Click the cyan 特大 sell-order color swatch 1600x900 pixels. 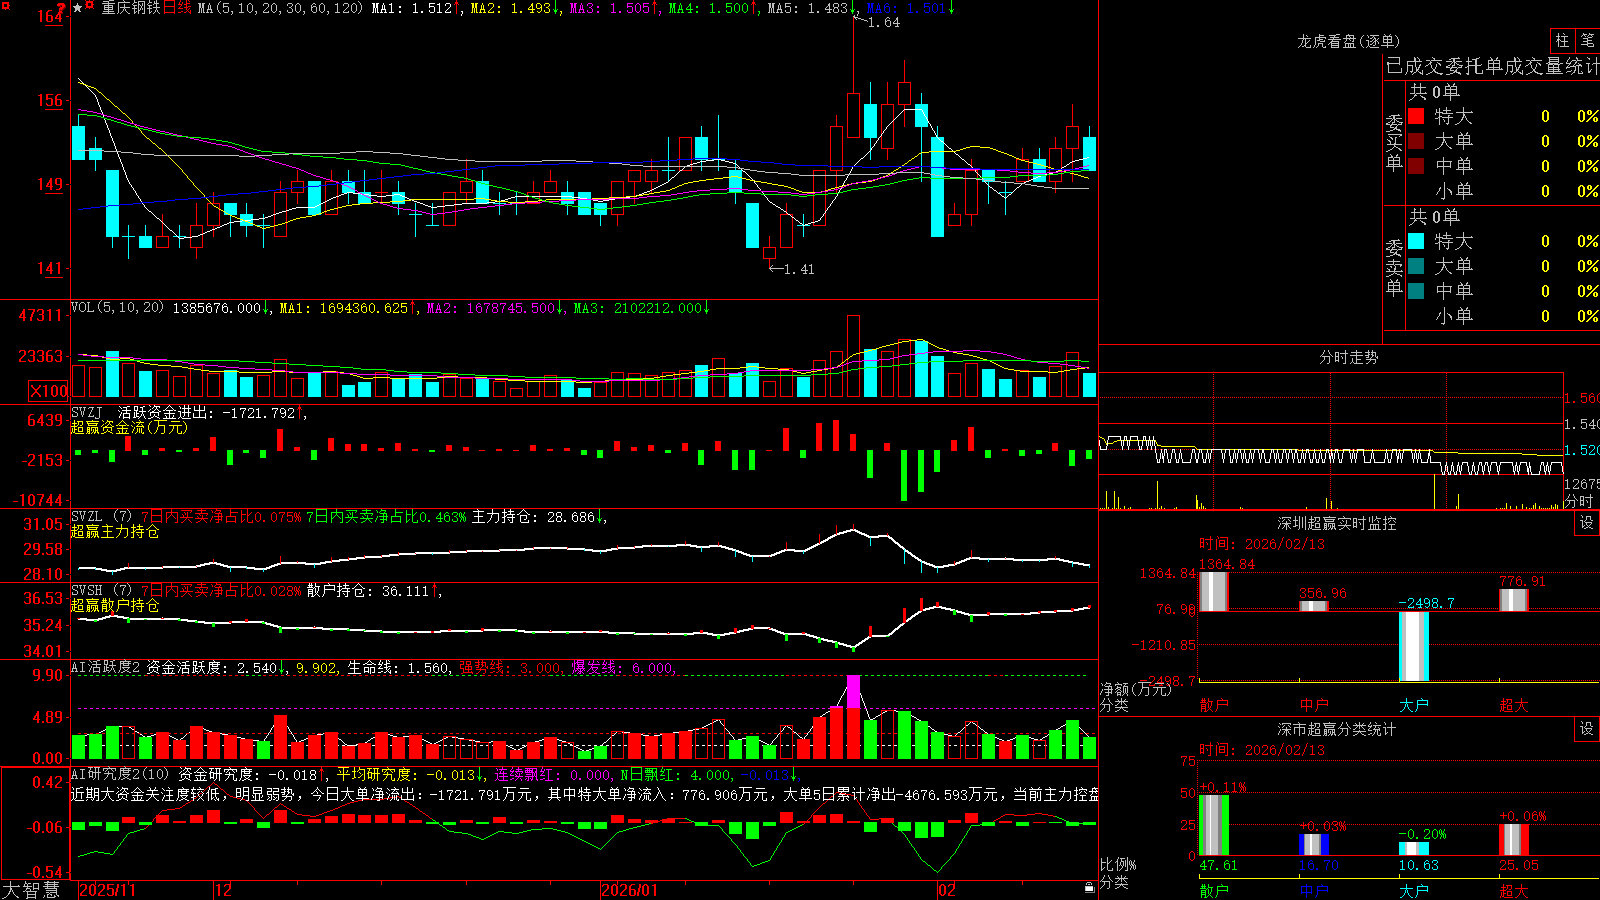click(x=1416, y=241)
